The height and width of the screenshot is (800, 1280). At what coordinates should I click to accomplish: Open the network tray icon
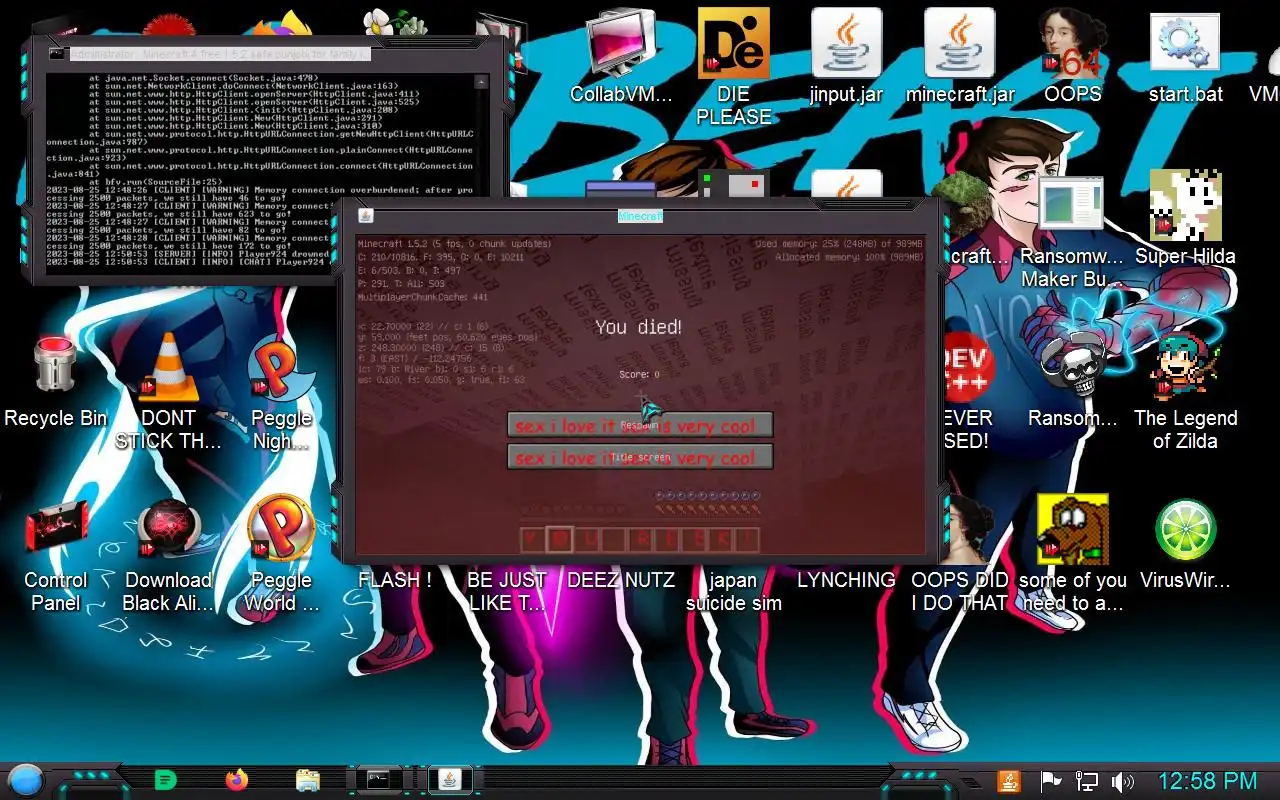[x=1086, y=781]
